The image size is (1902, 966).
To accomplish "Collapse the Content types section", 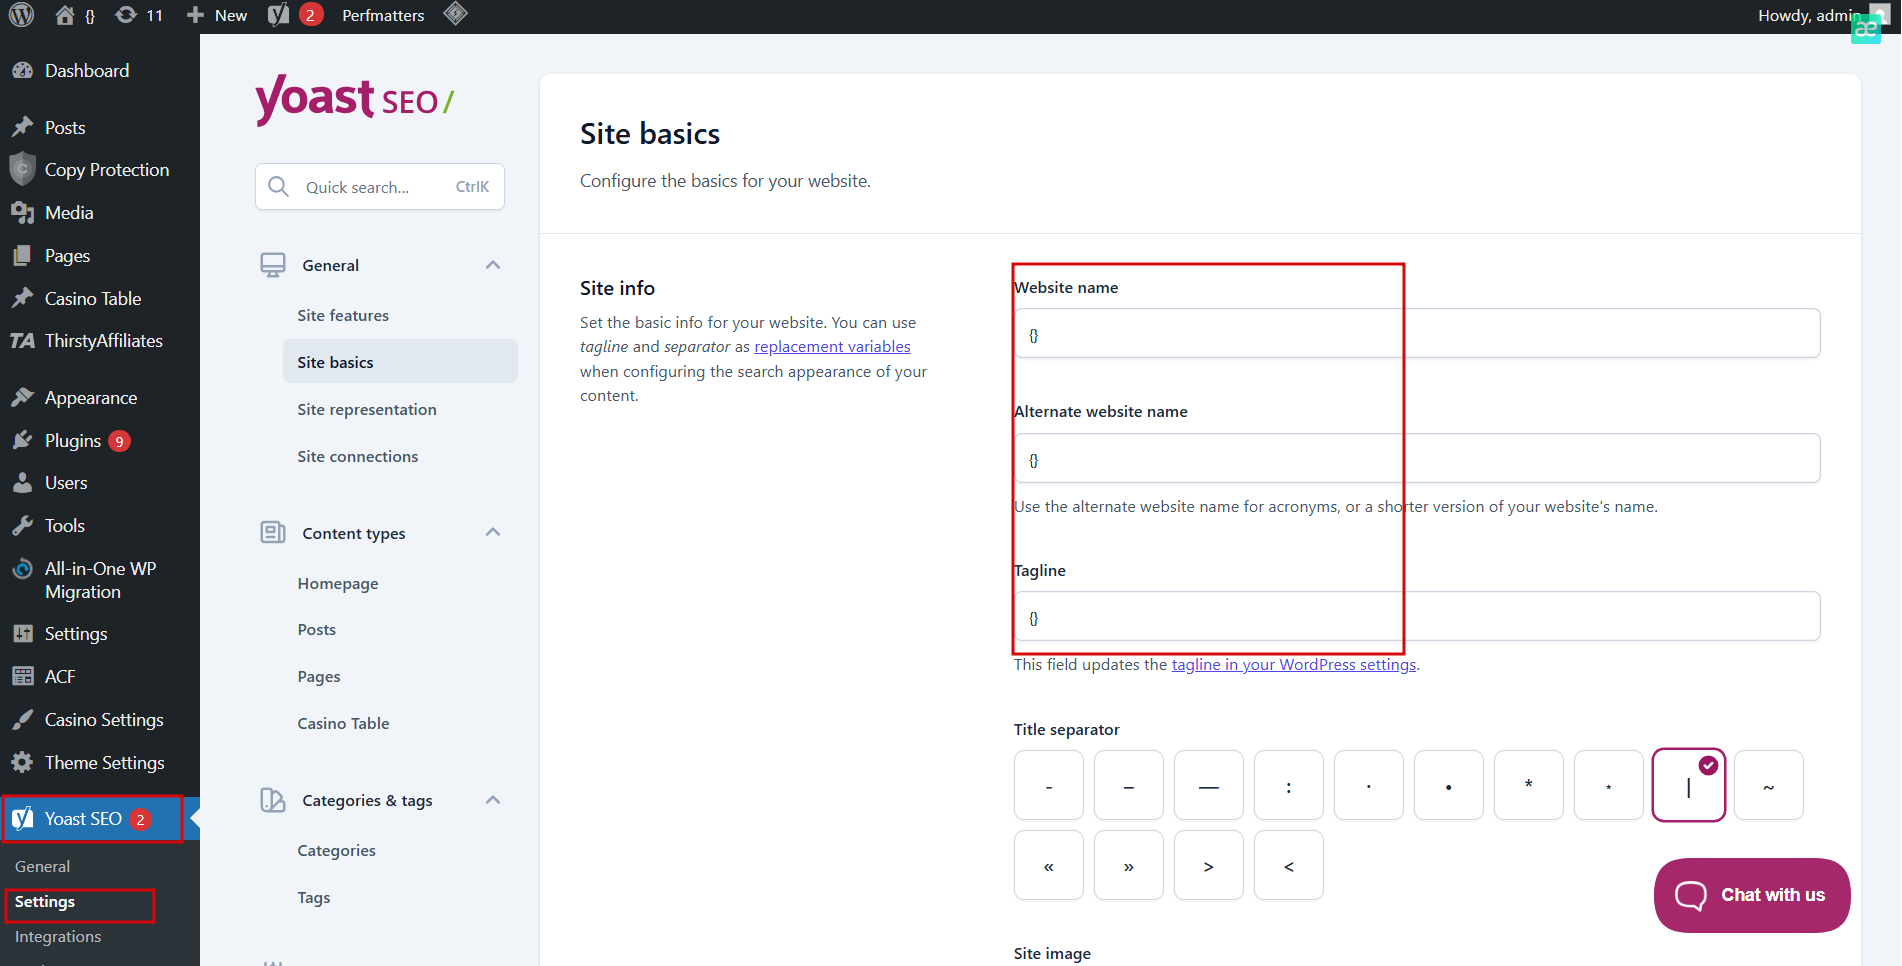I will click(x=492, y=533).
